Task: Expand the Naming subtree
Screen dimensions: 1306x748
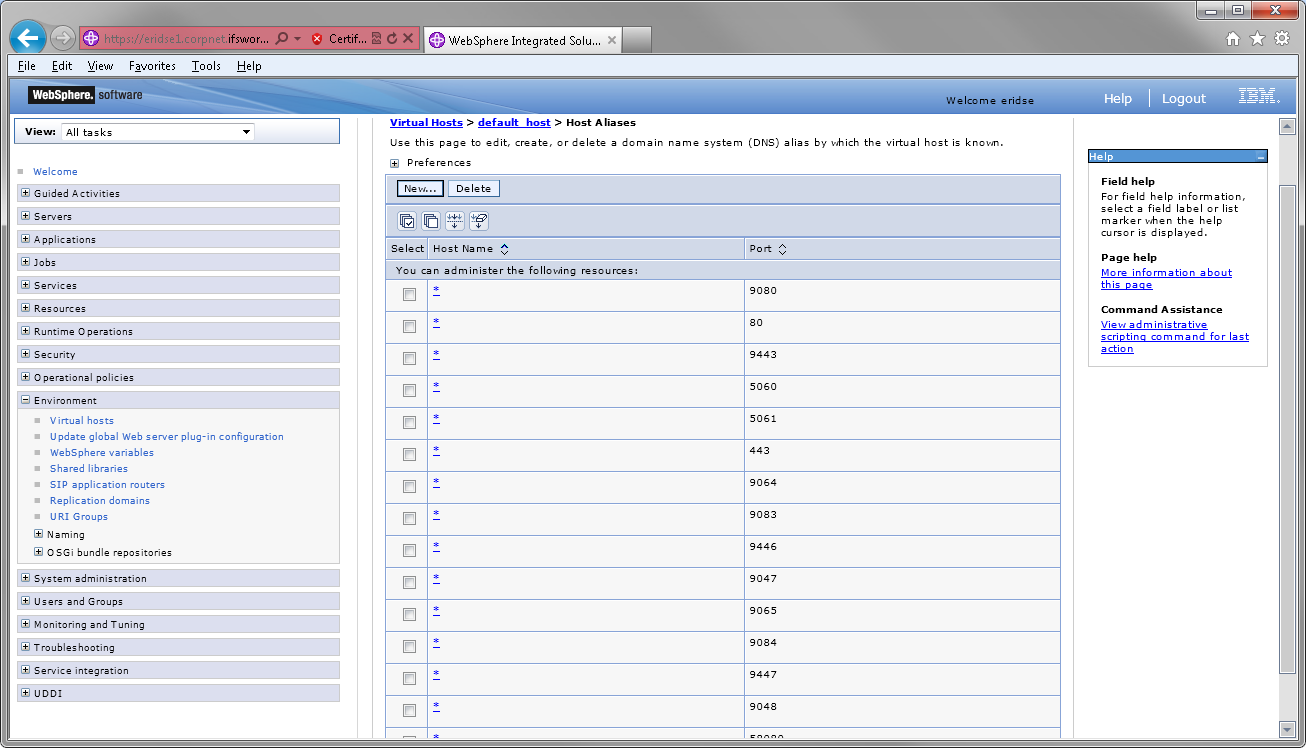Action: 39,534
